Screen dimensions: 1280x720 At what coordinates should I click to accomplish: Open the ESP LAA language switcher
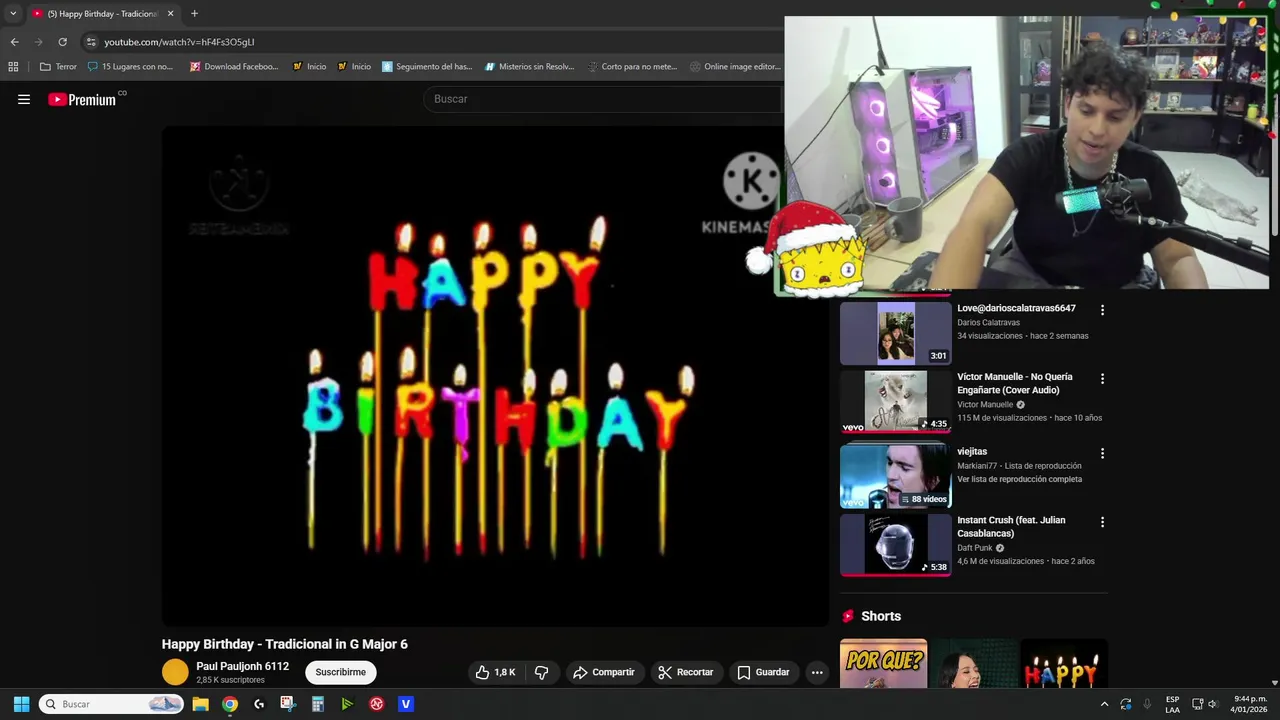(1172, 704)
